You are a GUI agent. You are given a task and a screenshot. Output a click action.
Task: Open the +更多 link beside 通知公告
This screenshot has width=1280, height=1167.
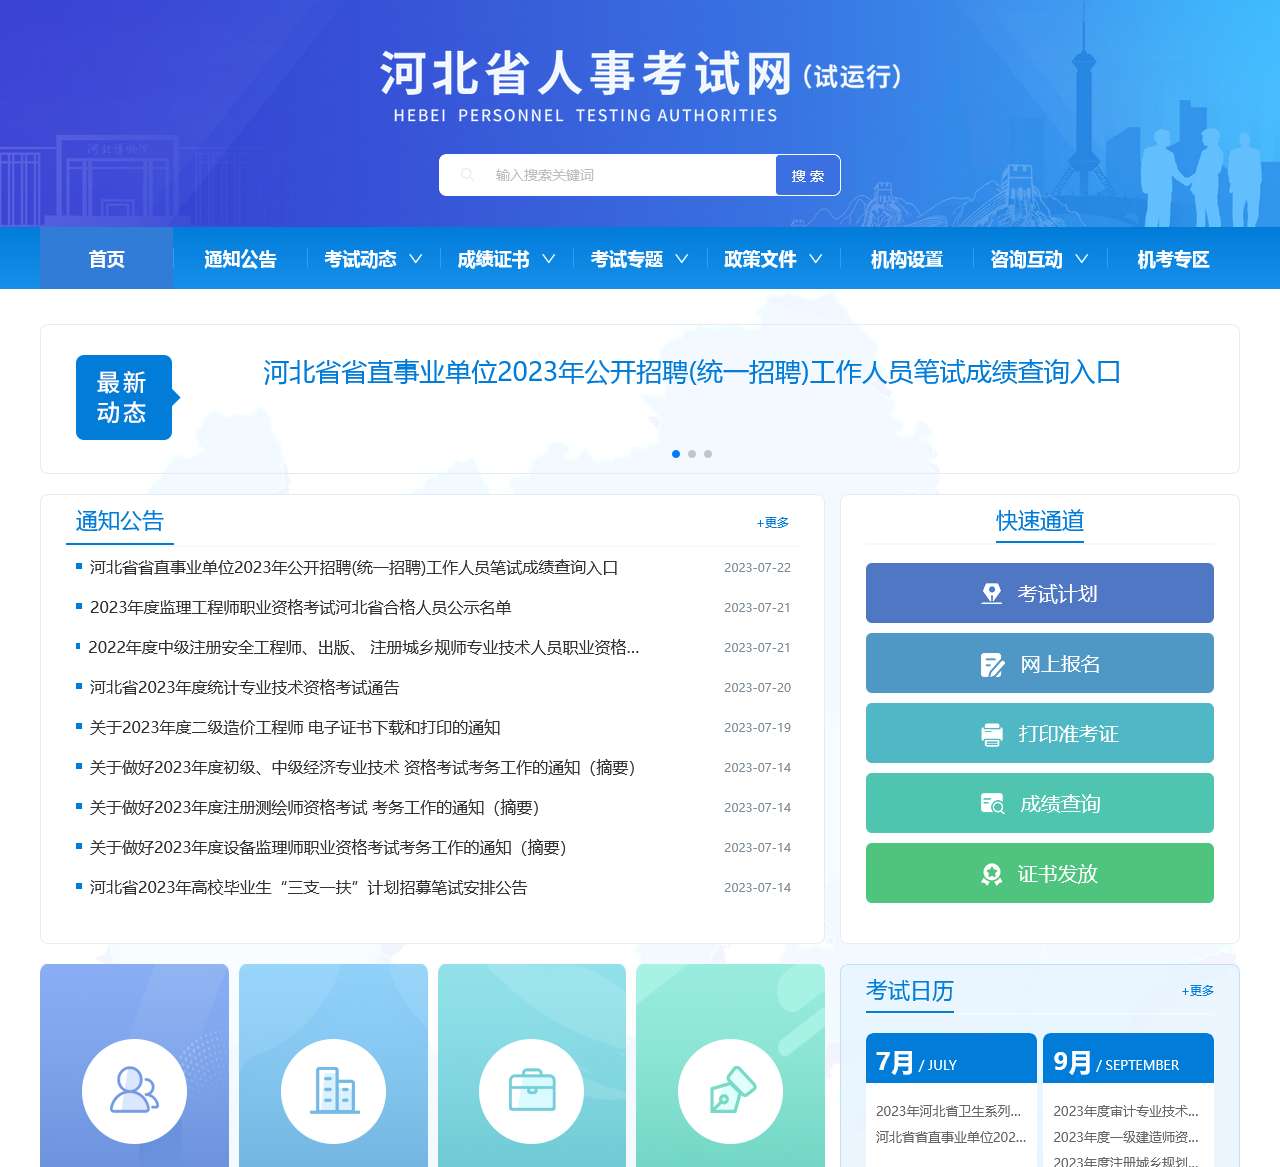tap(772, 522)
